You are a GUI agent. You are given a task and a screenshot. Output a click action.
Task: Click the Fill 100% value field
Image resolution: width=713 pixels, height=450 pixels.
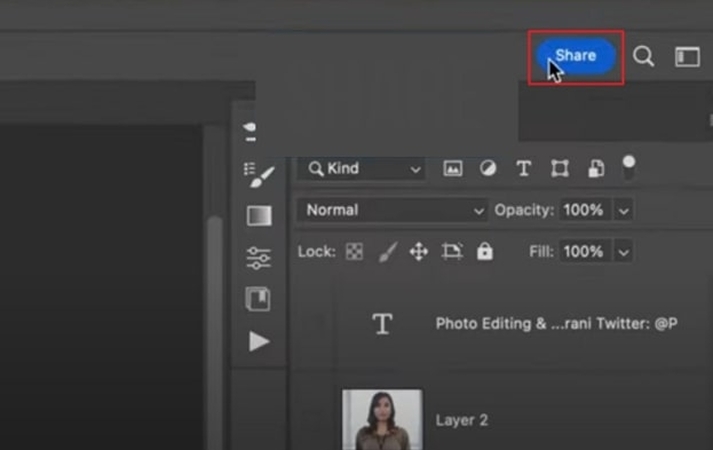(584, 251)
